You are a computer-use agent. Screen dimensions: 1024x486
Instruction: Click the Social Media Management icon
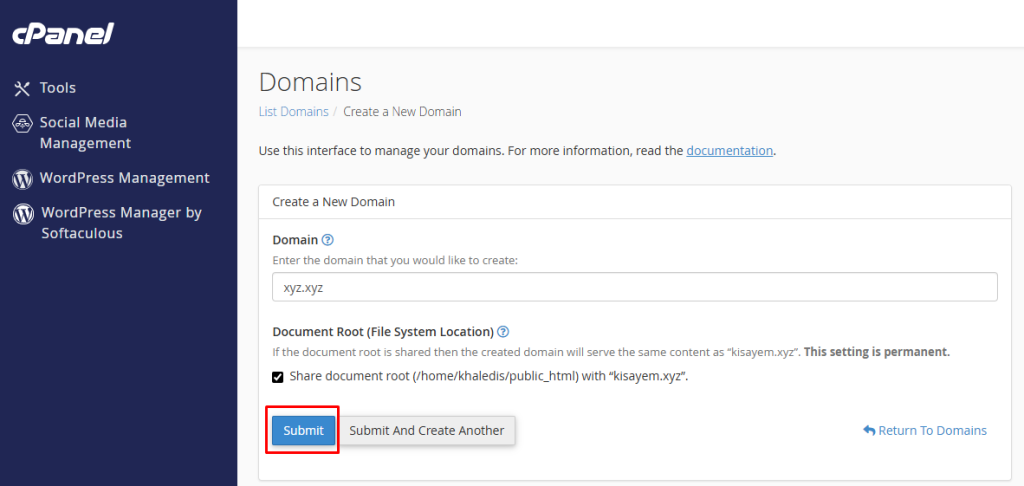[22, 124]
